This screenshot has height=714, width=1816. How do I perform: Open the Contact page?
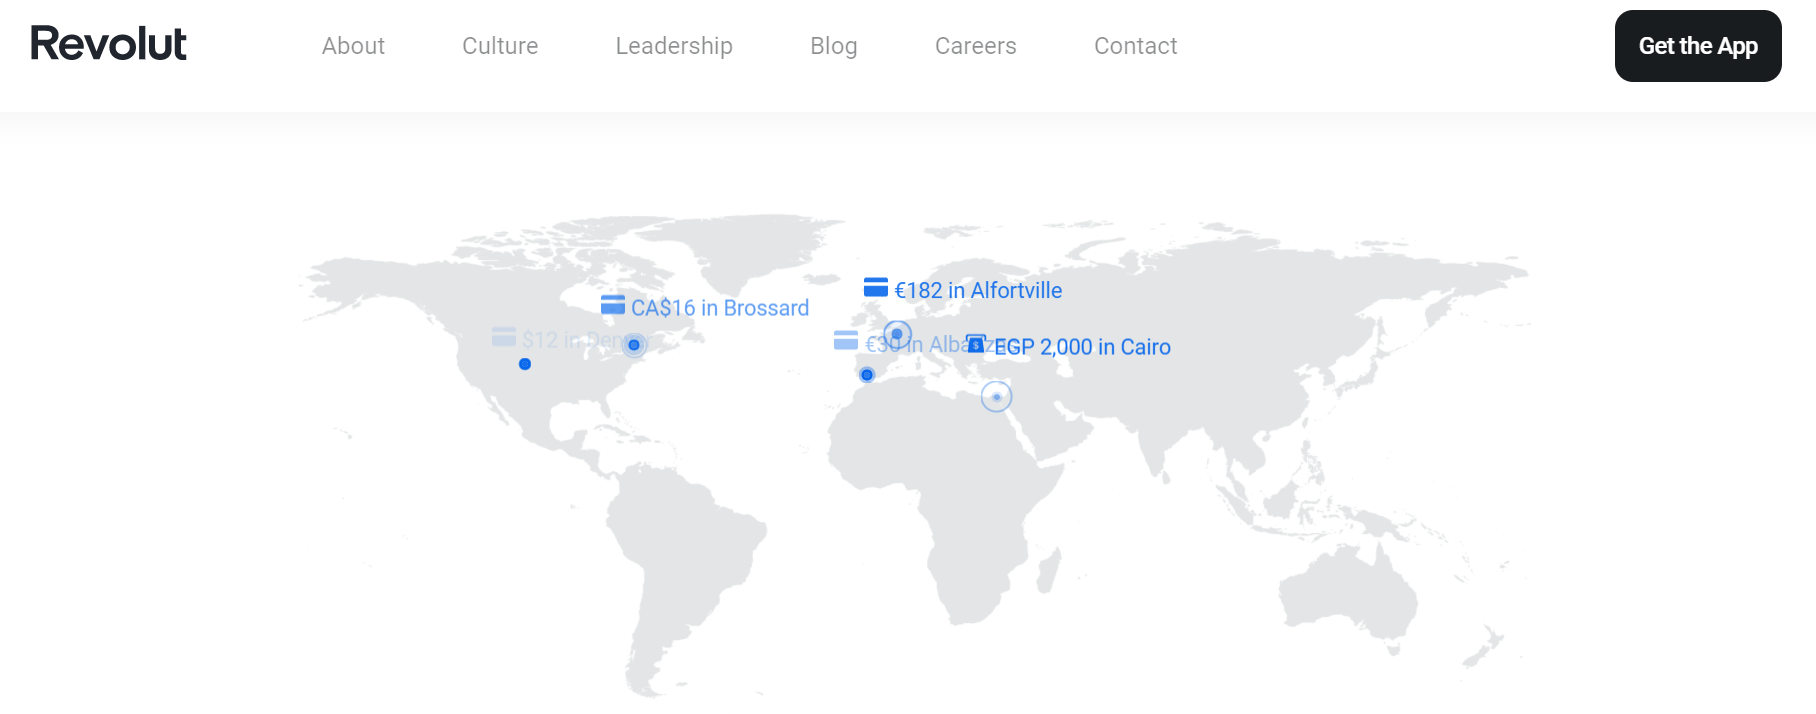click(x=1136, y=46)
